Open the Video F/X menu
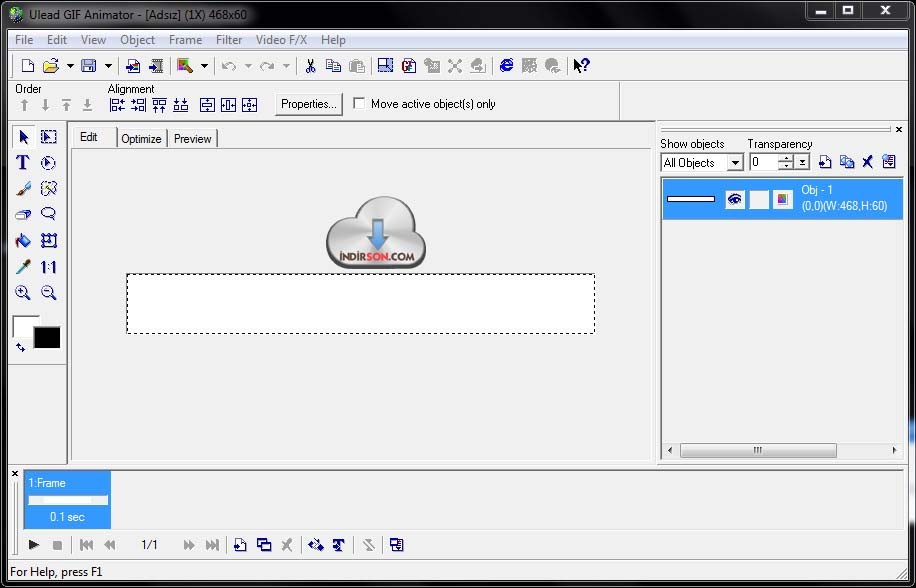Image resolution: width=916 pixels, height=588 pixels. tap(281, 40)
